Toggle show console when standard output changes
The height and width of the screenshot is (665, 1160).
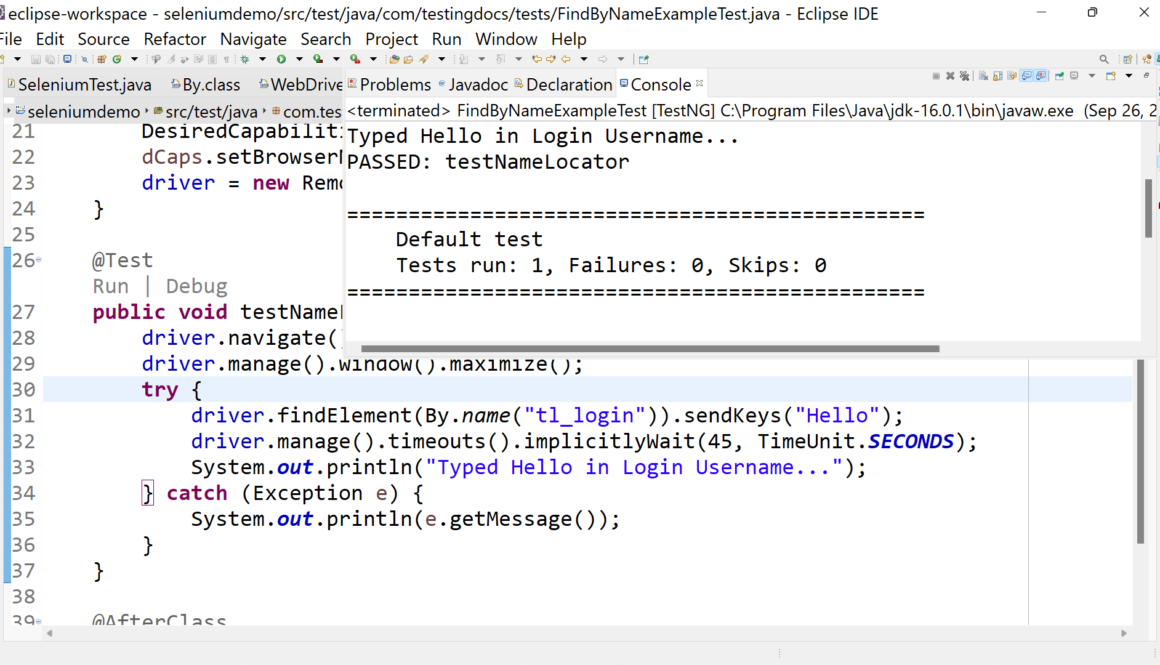1026,76
